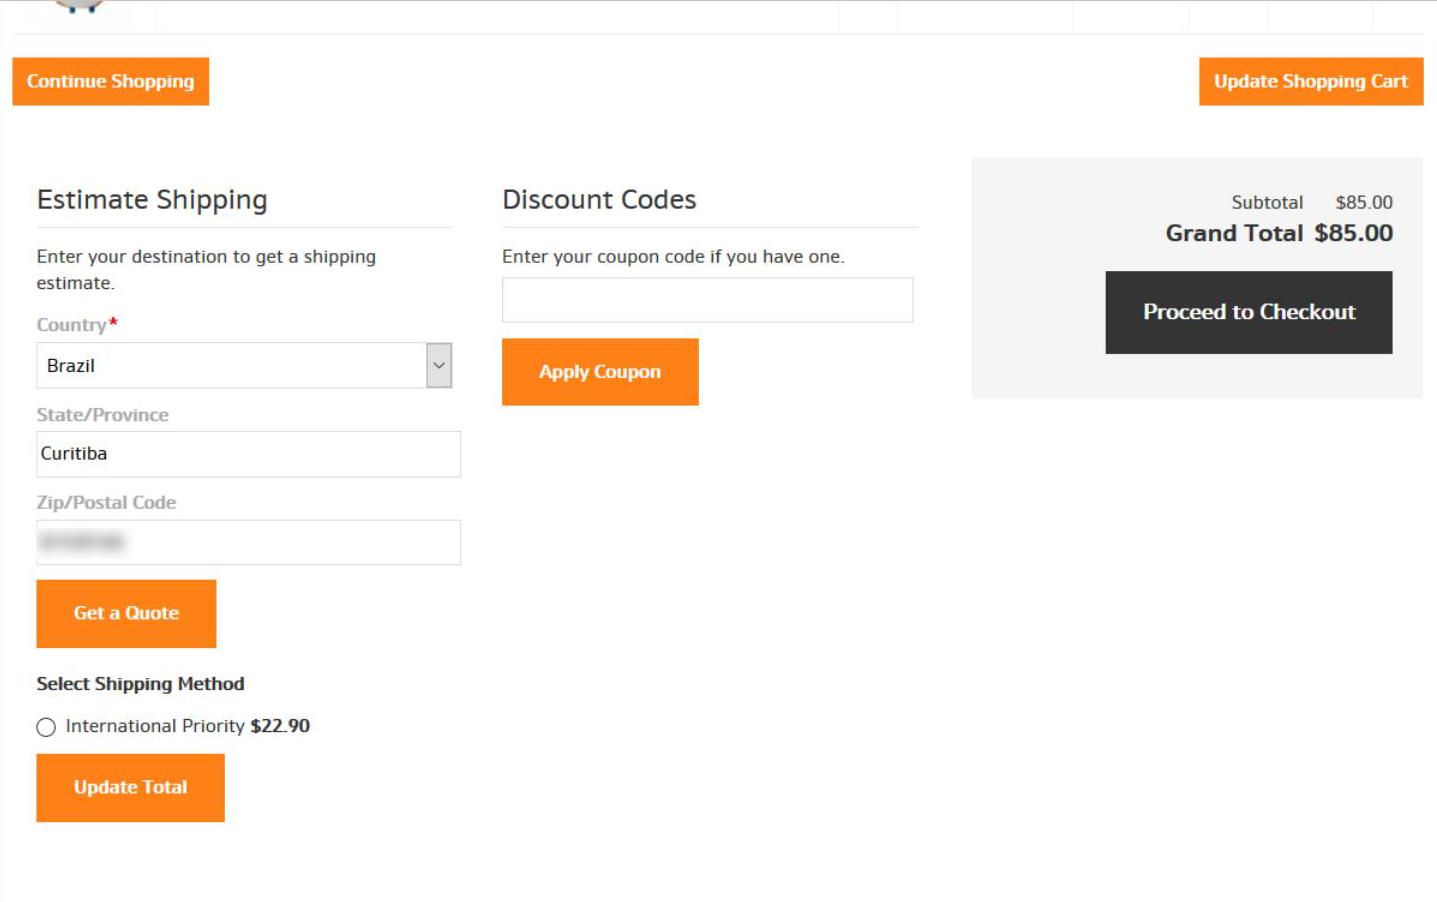This screenshot has height=902, width=1437.
Task: Focus the coupon code text field
Action: pyautogui.click(x=707, y=300)
